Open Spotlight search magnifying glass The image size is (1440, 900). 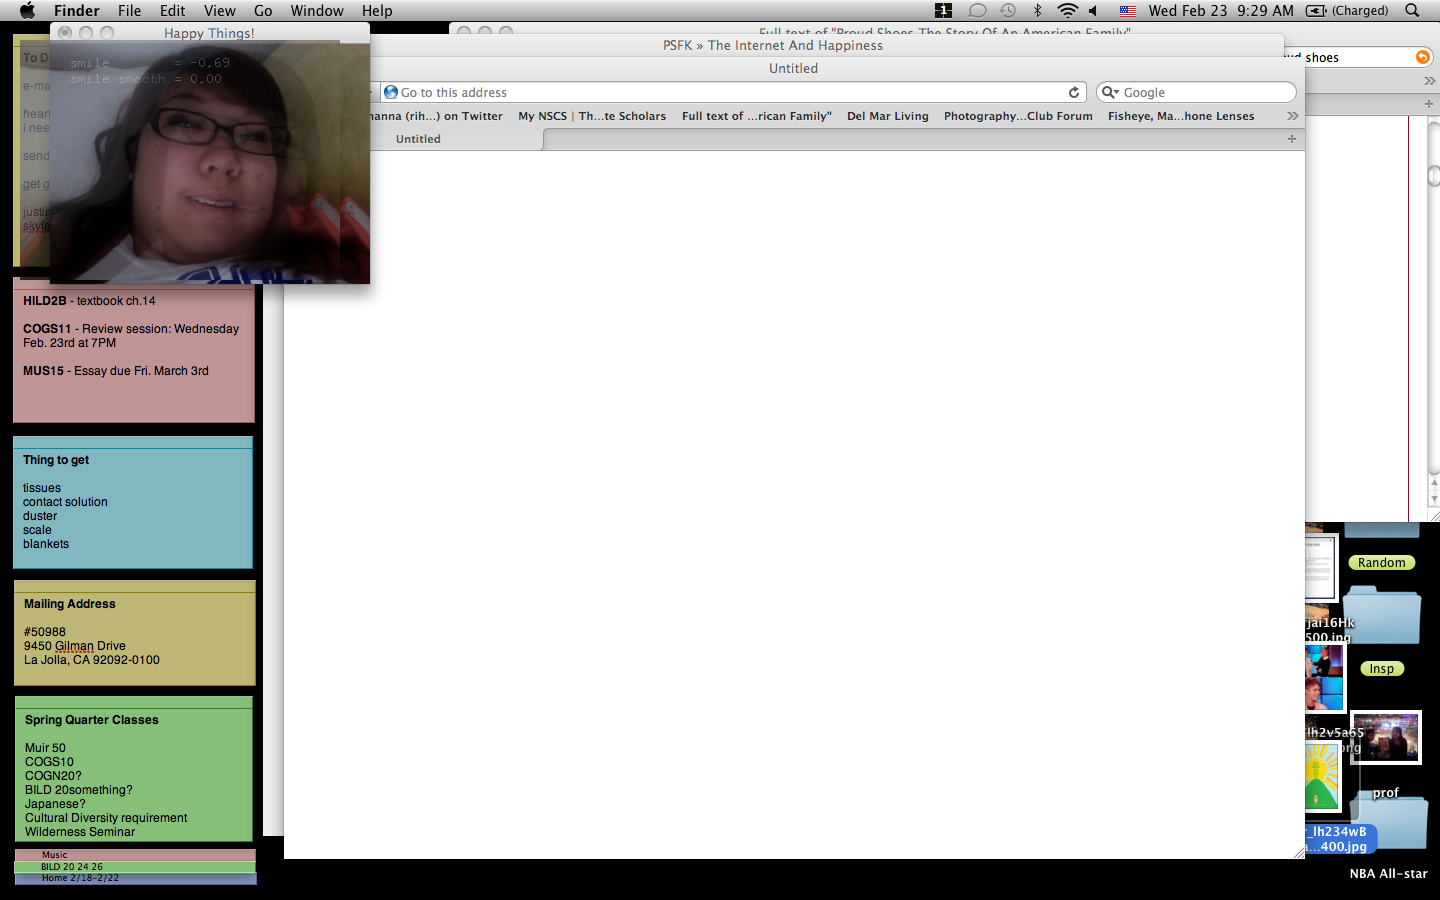[x=1412, y=10]
